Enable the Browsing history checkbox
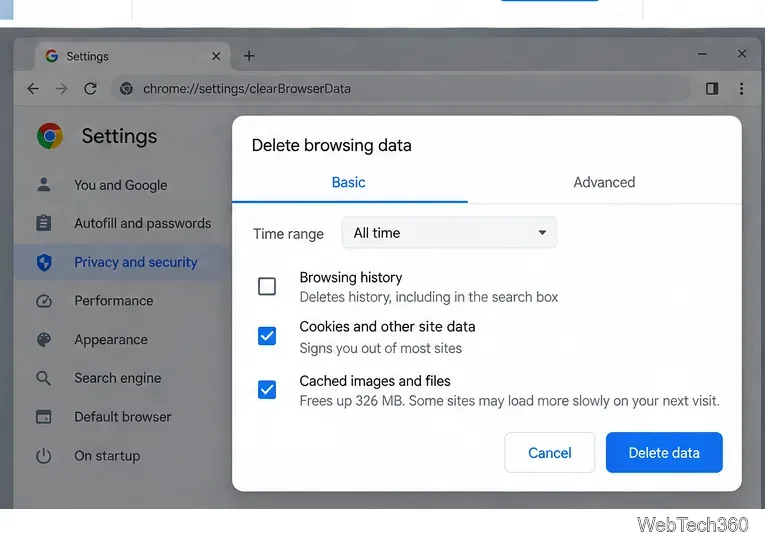This screenshot has width=765, height=551. pos(267,286)
